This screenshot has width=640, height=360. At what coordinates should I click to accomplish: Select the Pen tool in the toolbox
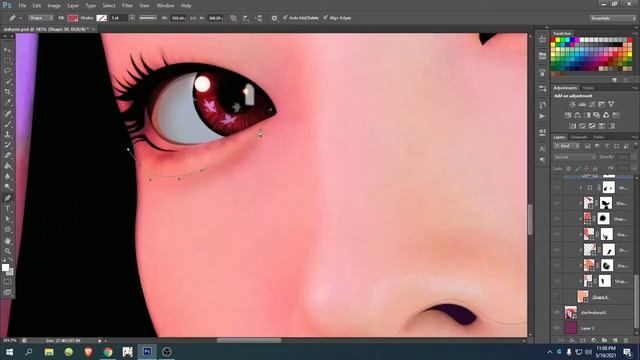click(7, 198)
